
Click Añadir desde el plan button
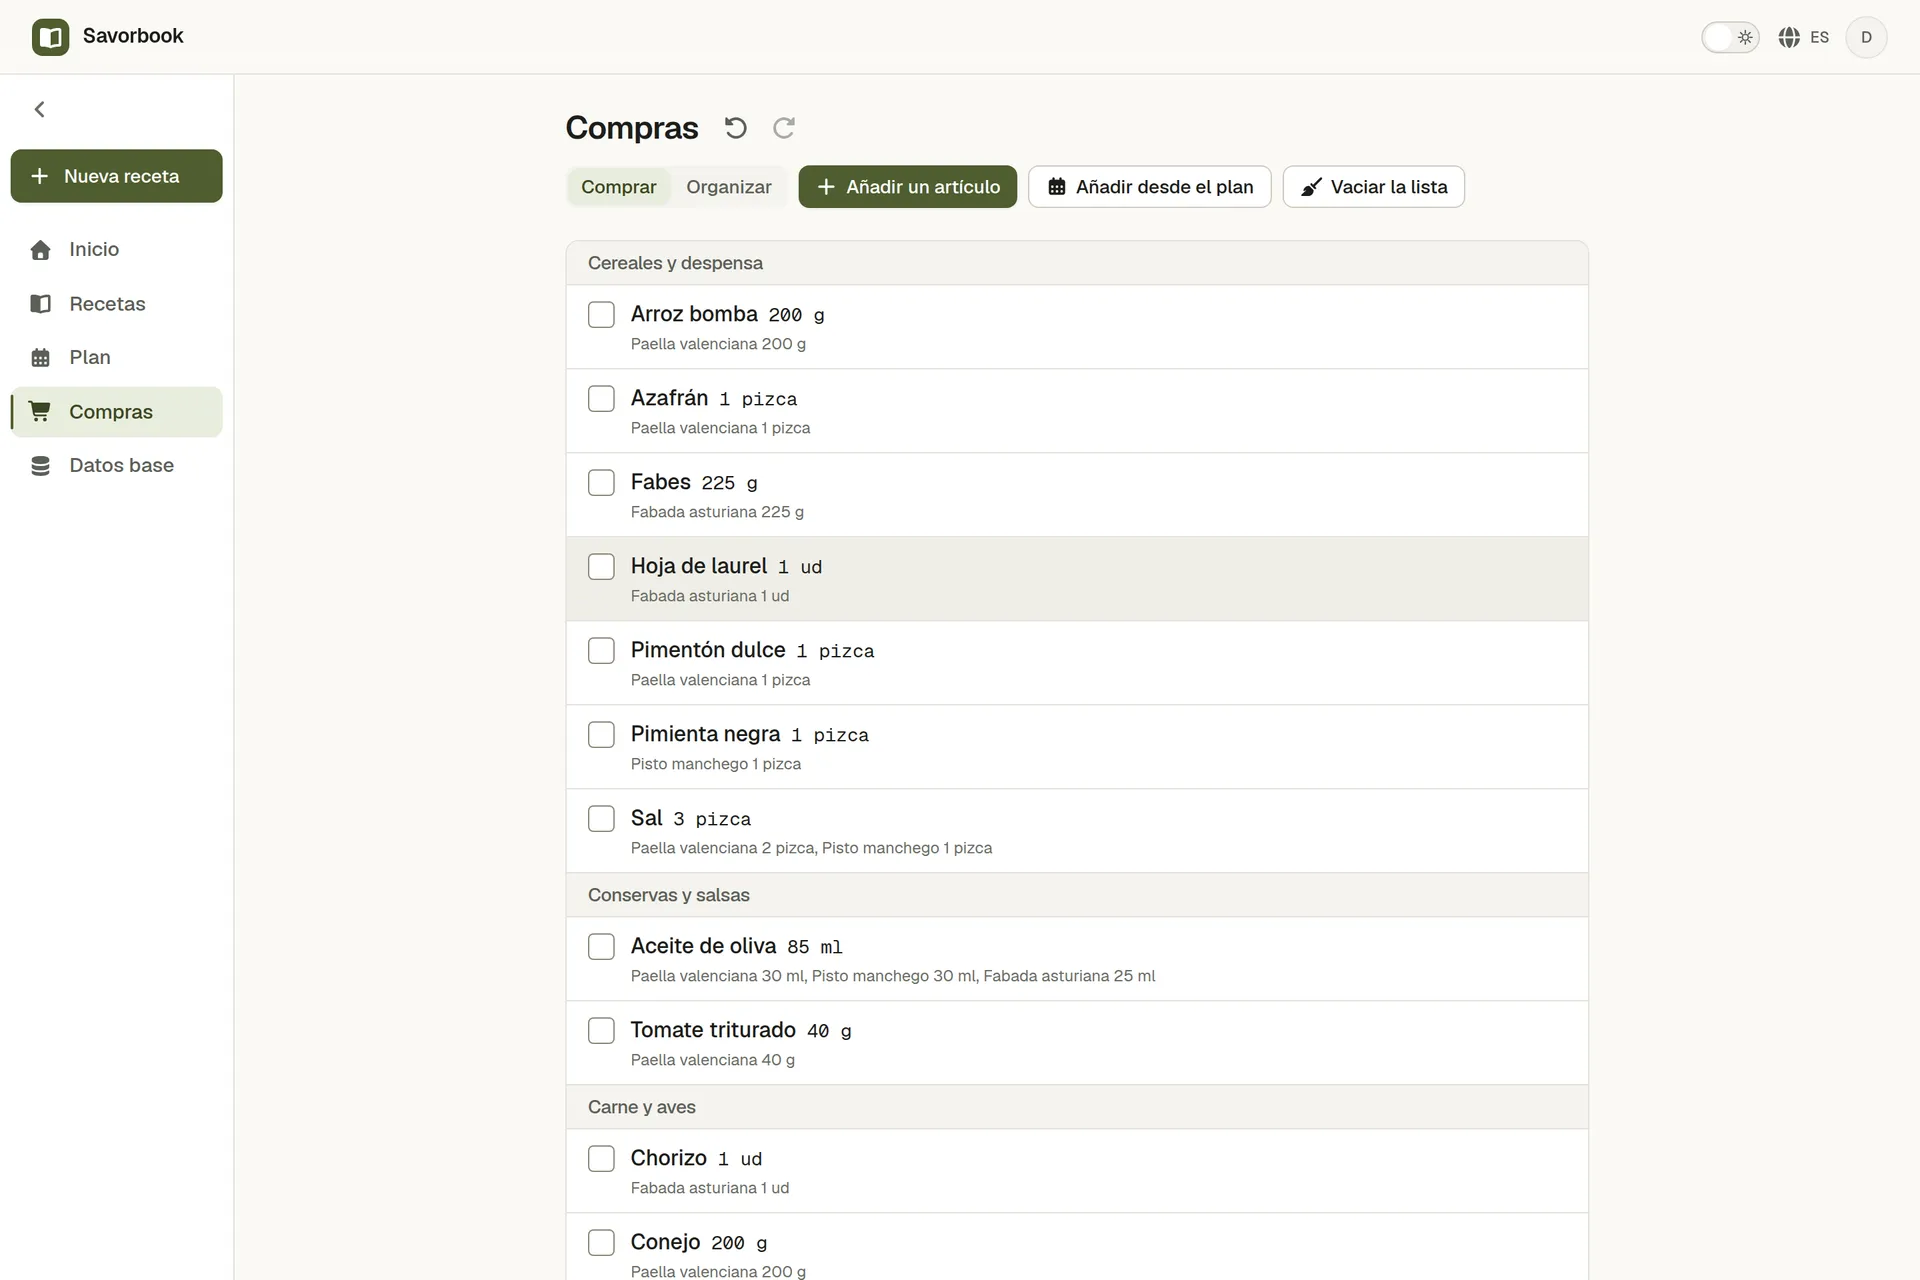point(1150,187)
